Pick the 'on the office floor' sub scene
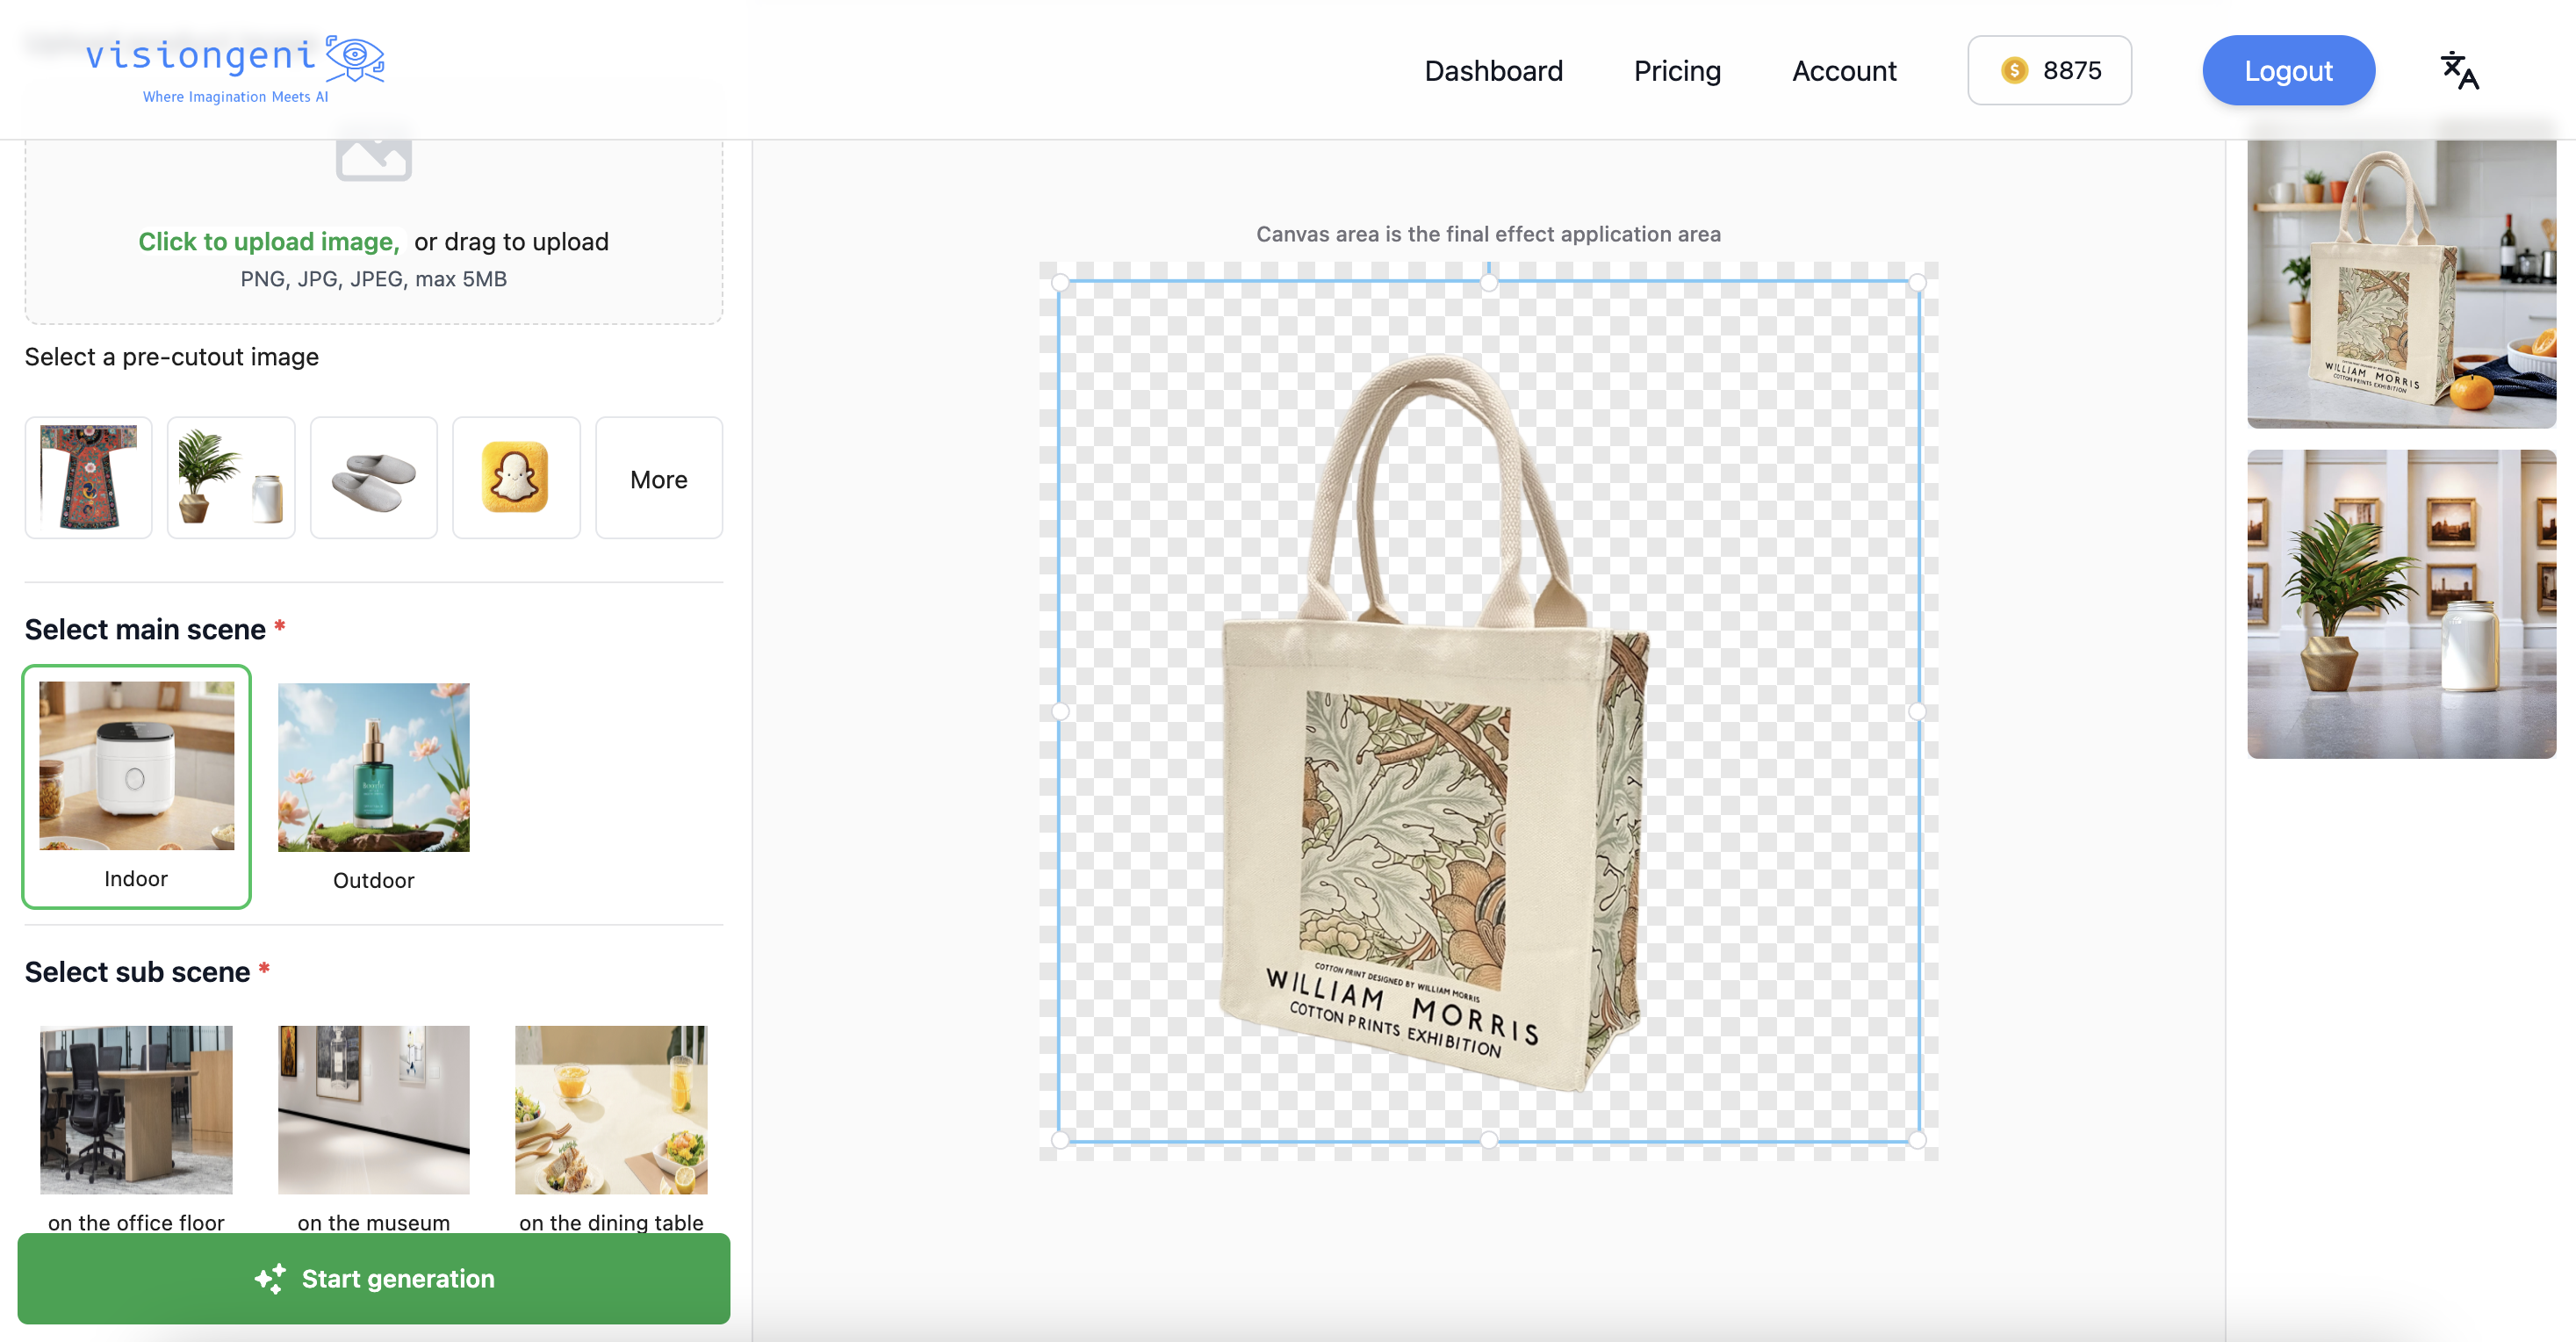 [136, 1110]
